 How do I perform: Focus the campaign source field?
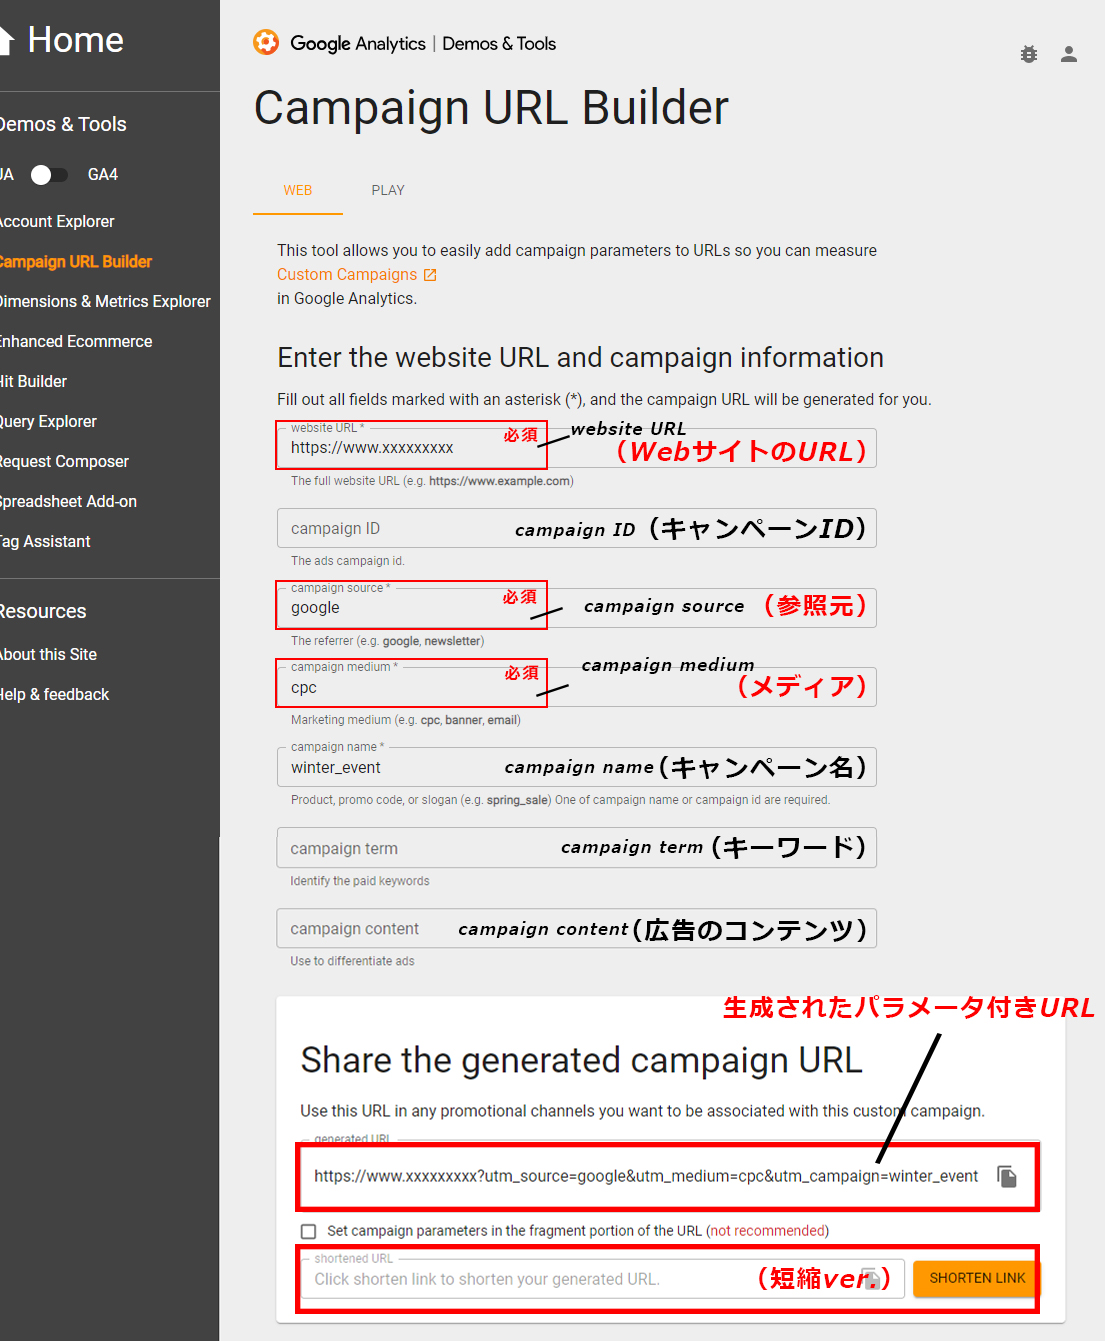pyautogui.click(x=577, y=608)
